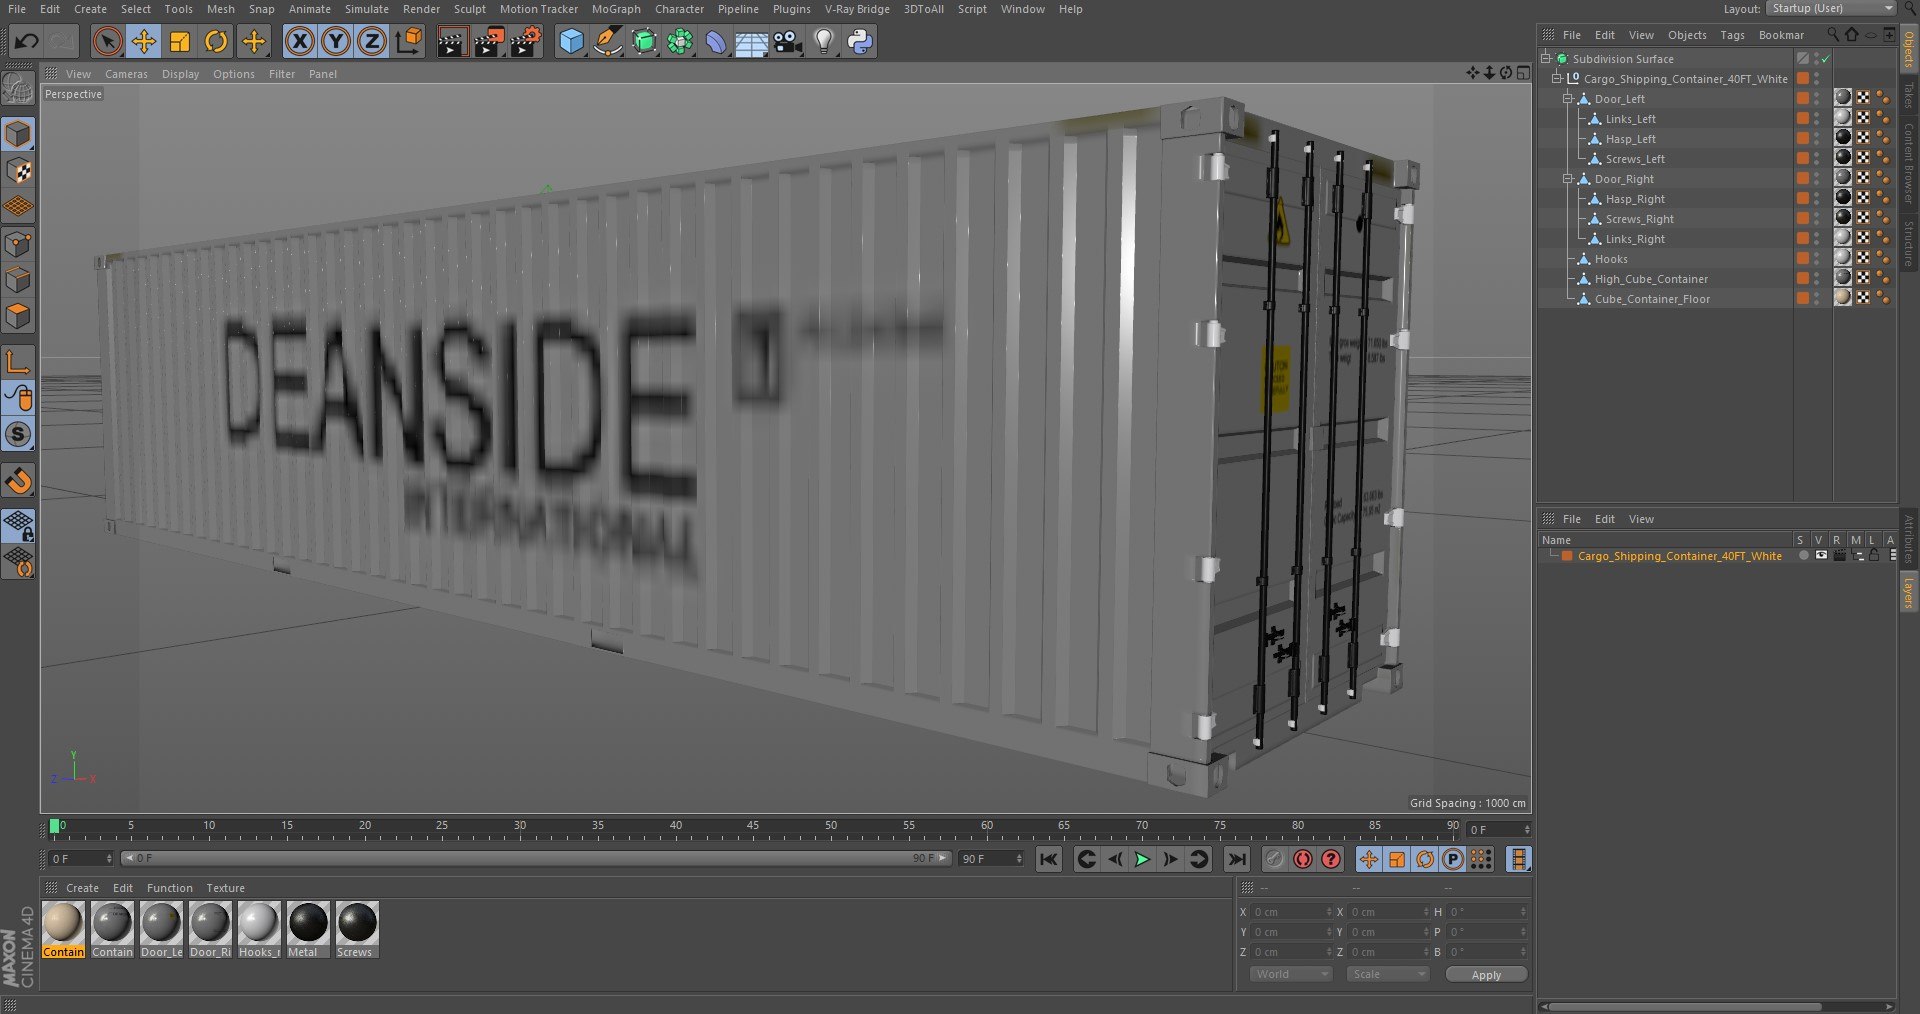The image size is (1920, 1014).
Task: Select the Rotate tool
Action: click(216, 41)
